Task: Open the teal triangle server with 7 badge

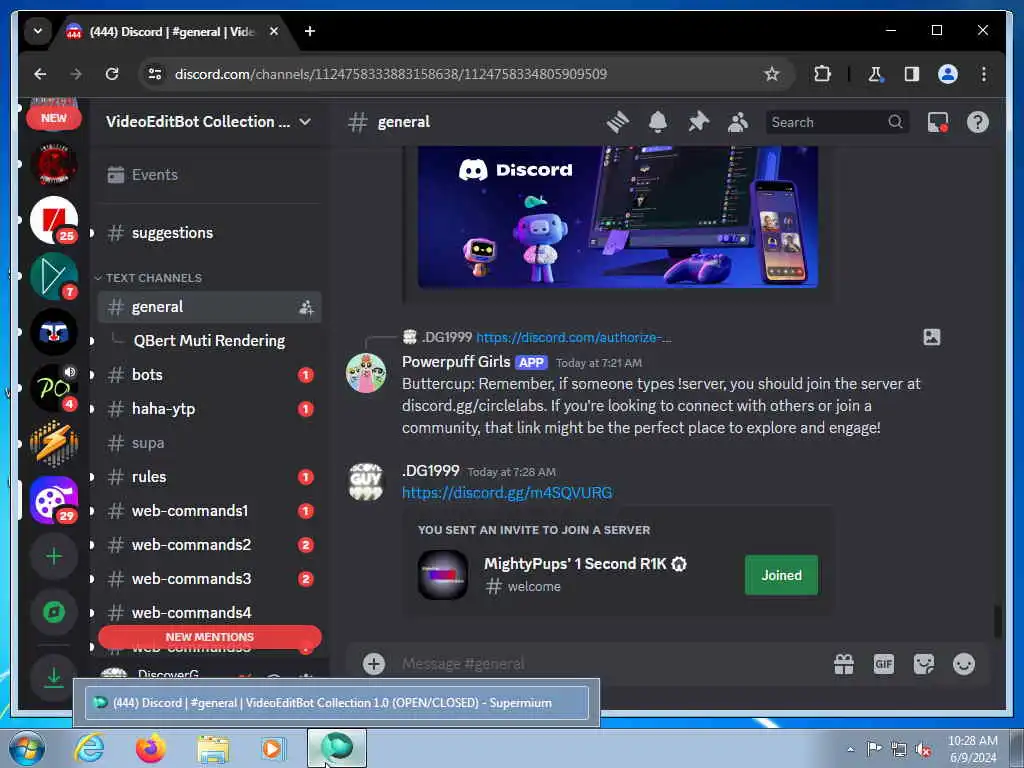Action: 54,276
